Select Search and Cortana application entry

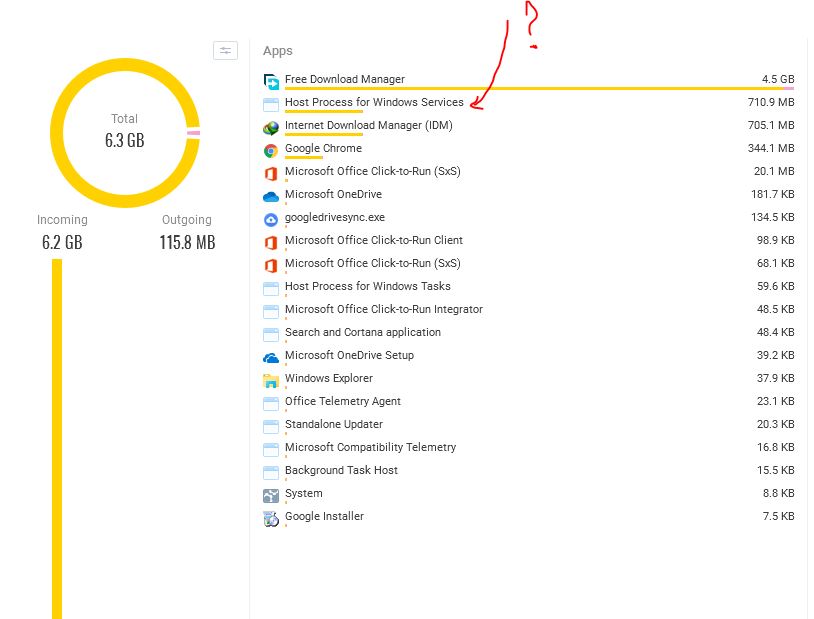pos(363,332)
